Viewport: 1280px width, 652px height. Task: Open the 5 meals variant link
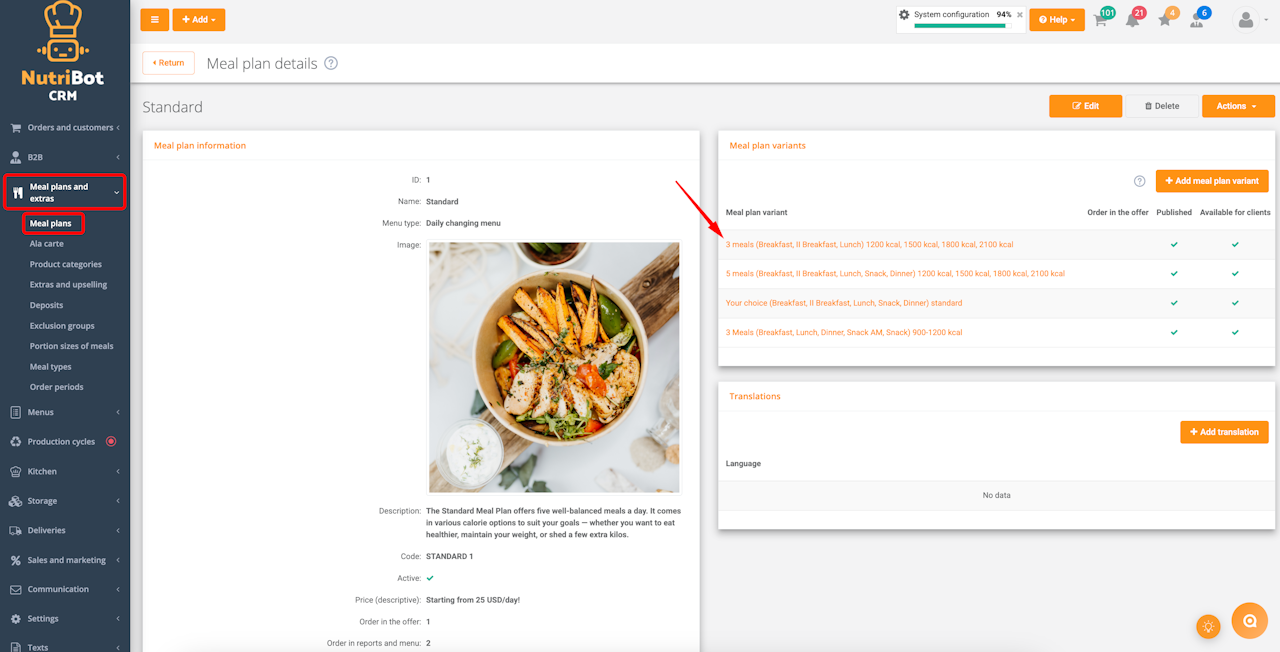[895, 274]
